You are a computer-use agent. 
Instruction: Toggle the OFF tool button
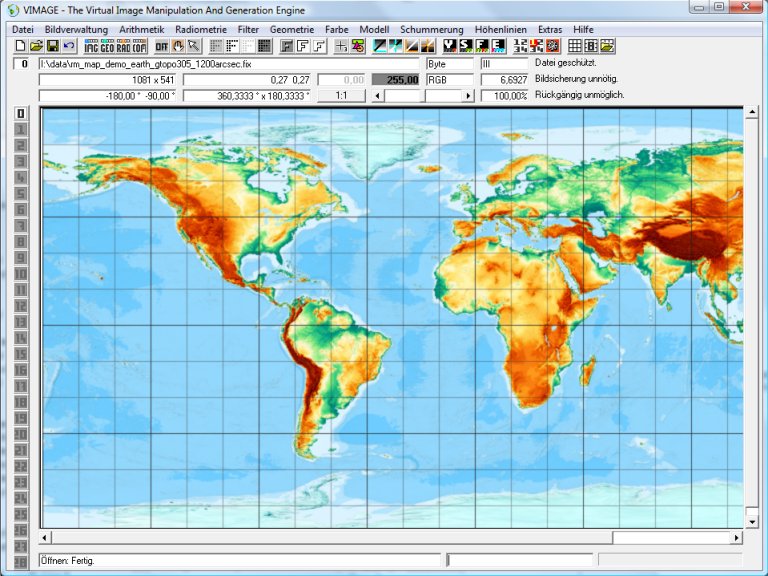162,46
